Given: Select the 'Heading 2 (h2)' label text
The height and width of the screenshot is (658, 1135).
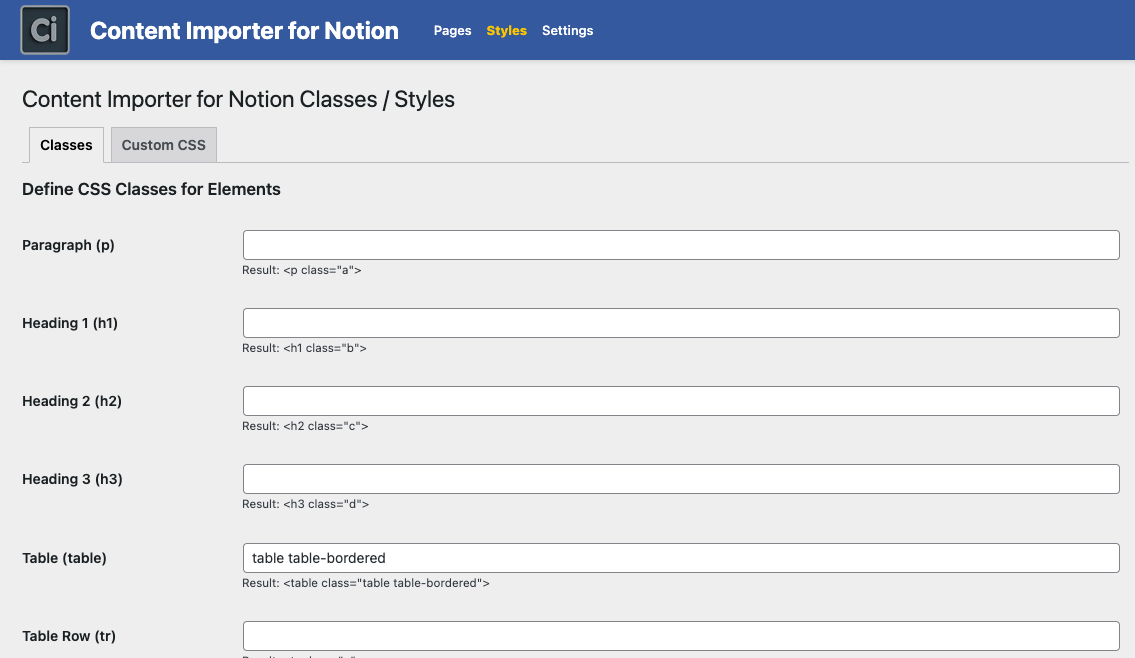Looking at the screenshot, I should pyautogui.click(x=72, y=401).
